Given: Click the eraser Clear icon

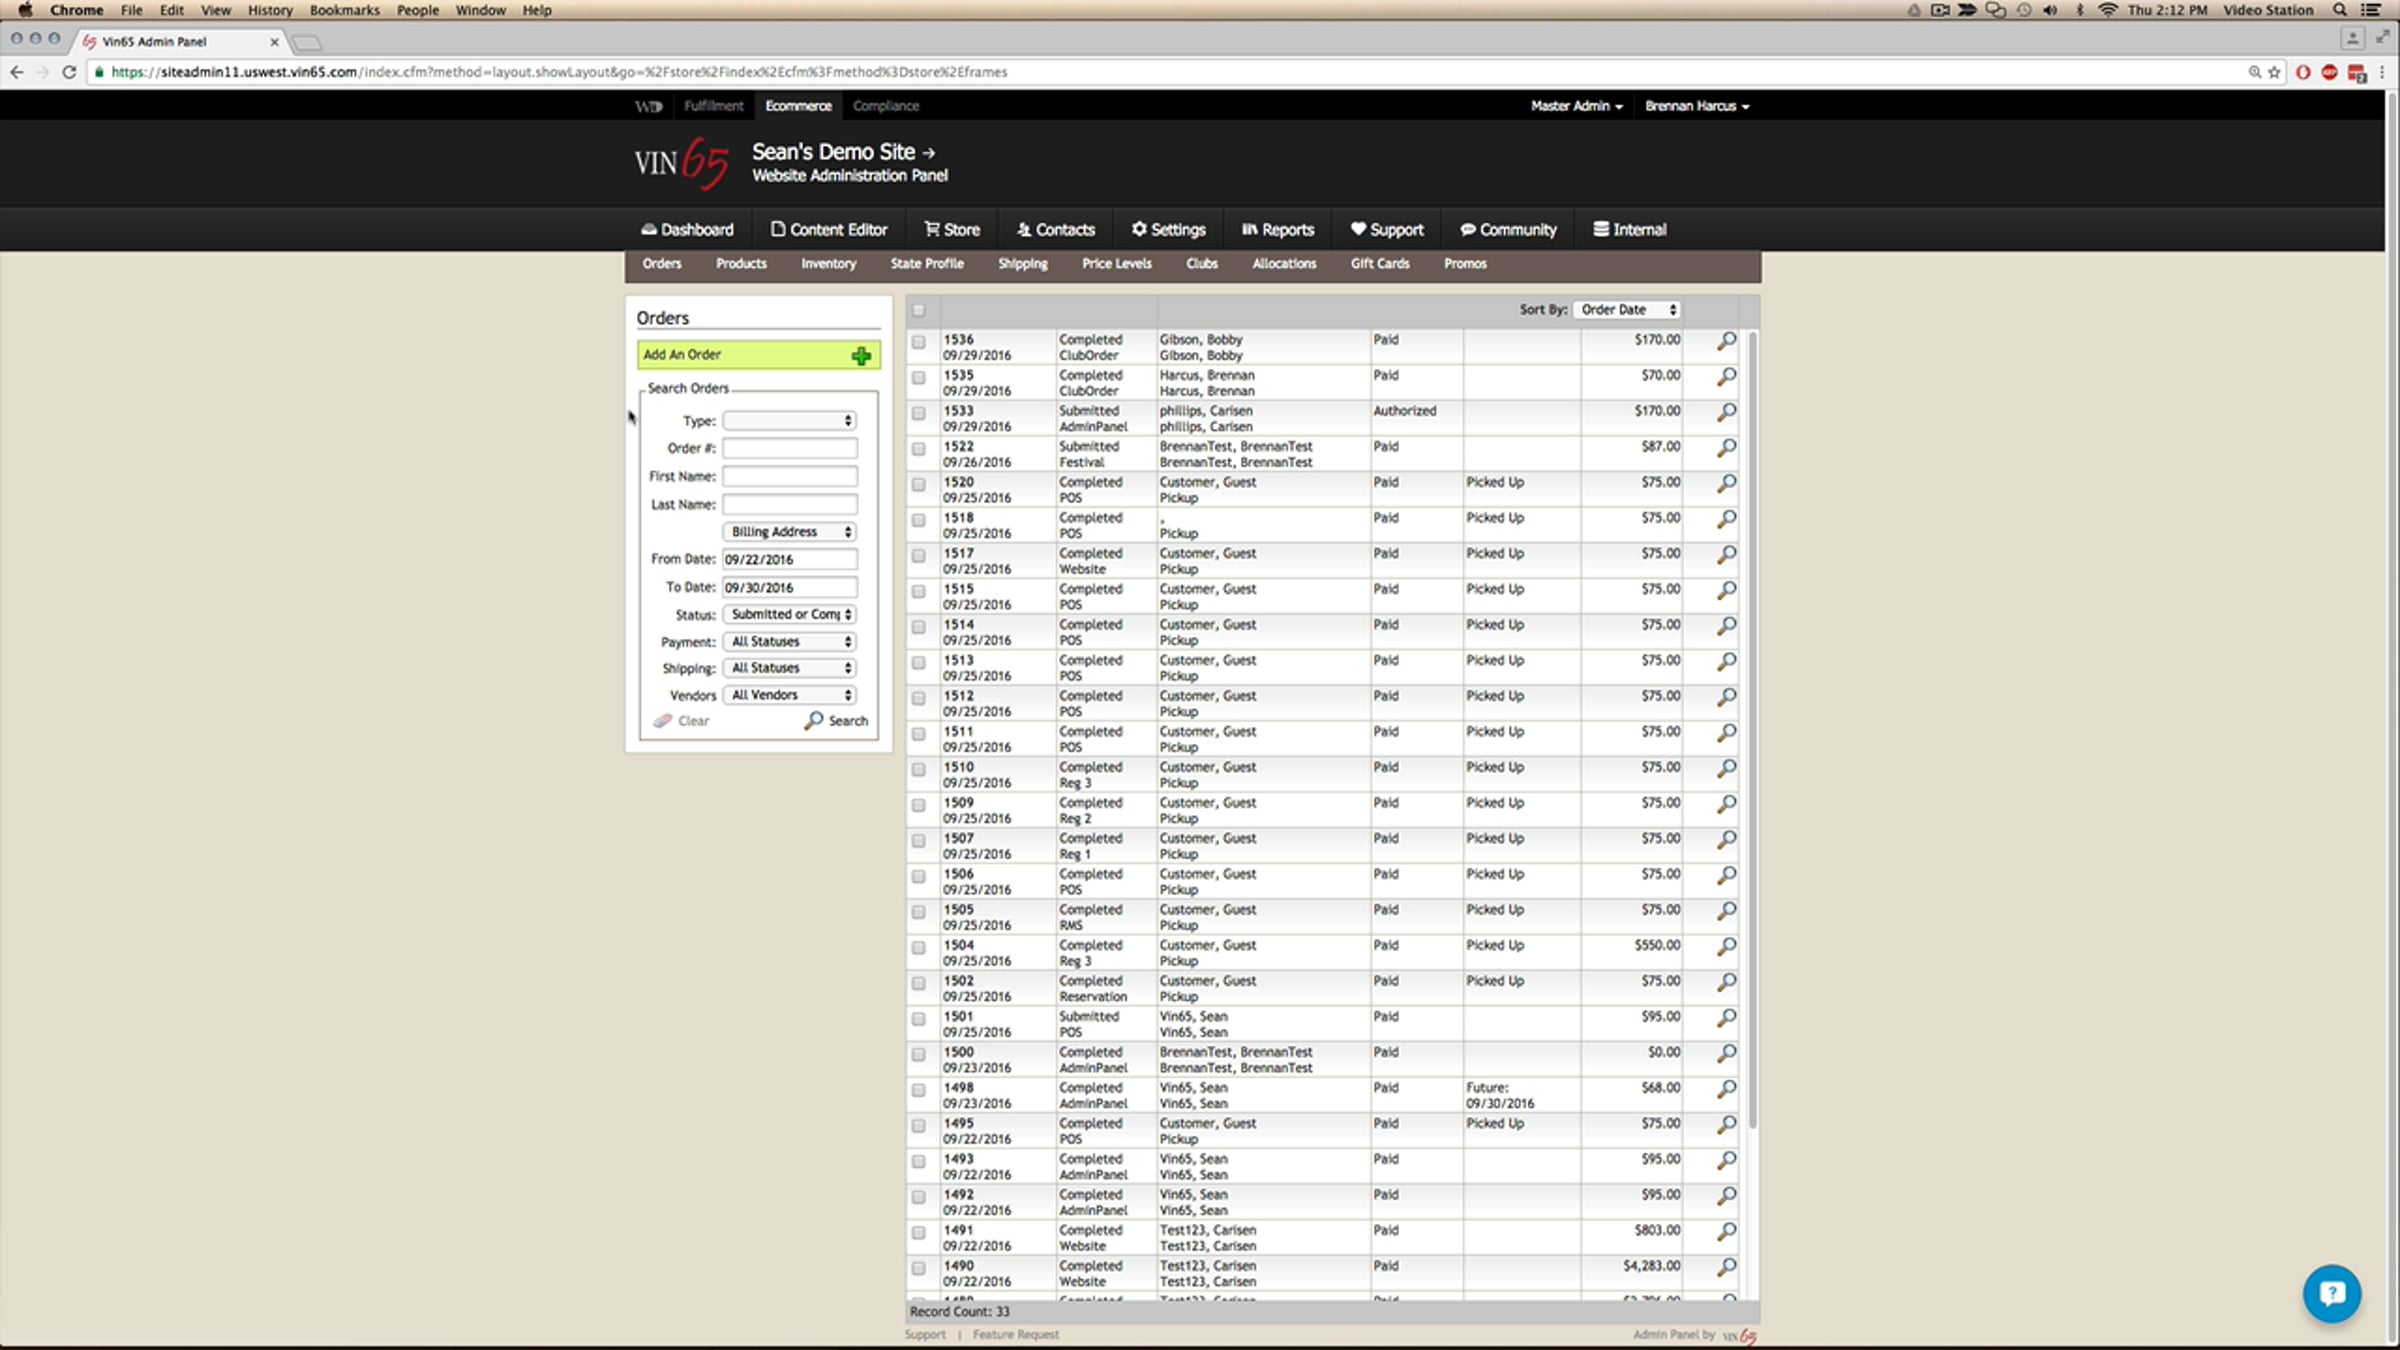Looking at the screenshot, I should (662, 721).
